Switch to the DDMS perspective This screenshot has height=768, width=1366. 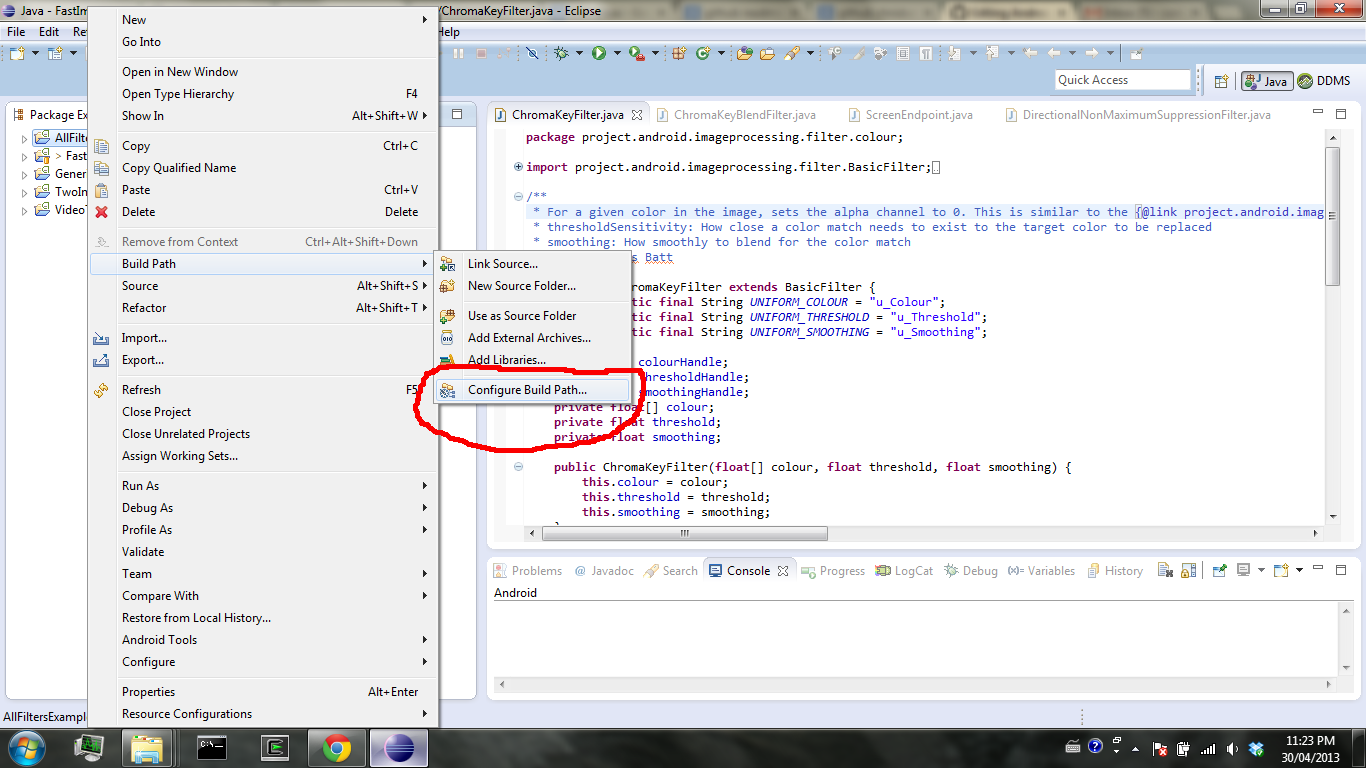pyautogui.click(x=1324, y=81)
